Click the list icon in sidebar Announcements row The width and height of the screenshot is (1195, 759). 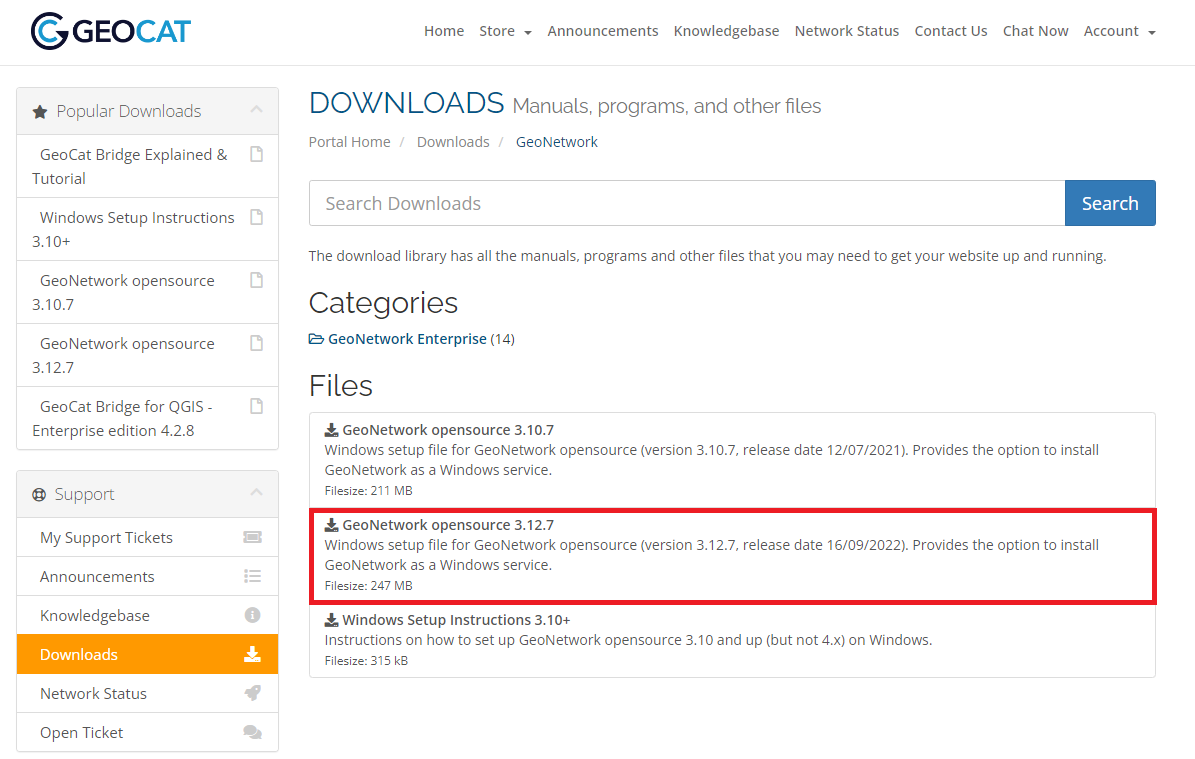click(x=252, y=576)
